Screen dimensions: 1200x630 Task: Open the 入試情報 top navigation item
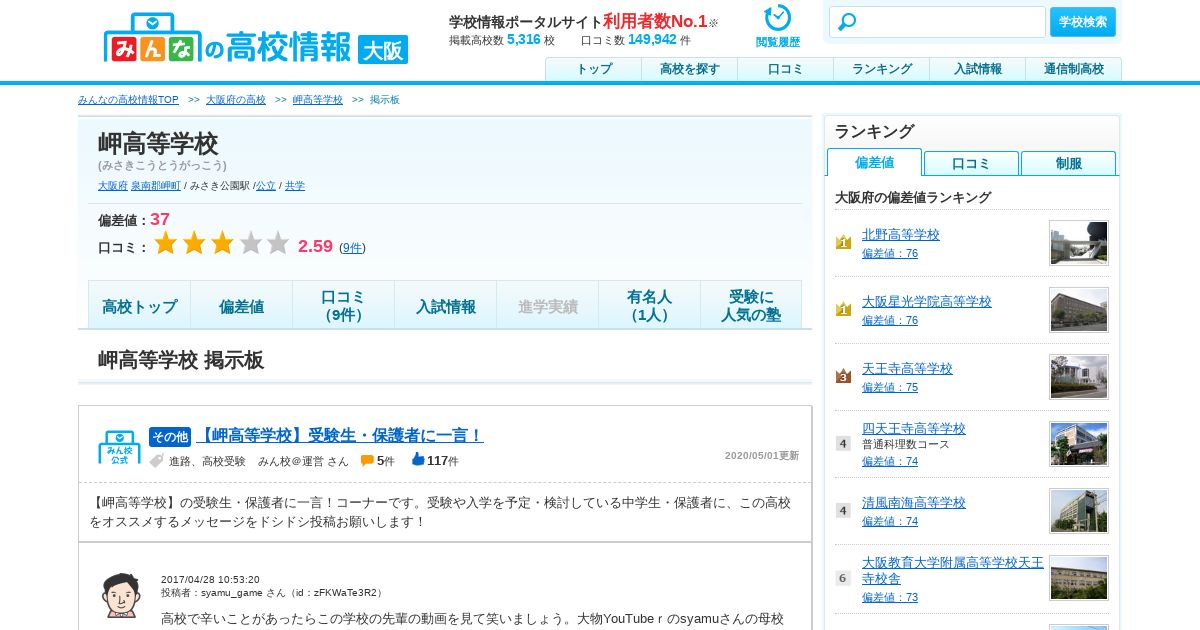click(x=978, y=69)
